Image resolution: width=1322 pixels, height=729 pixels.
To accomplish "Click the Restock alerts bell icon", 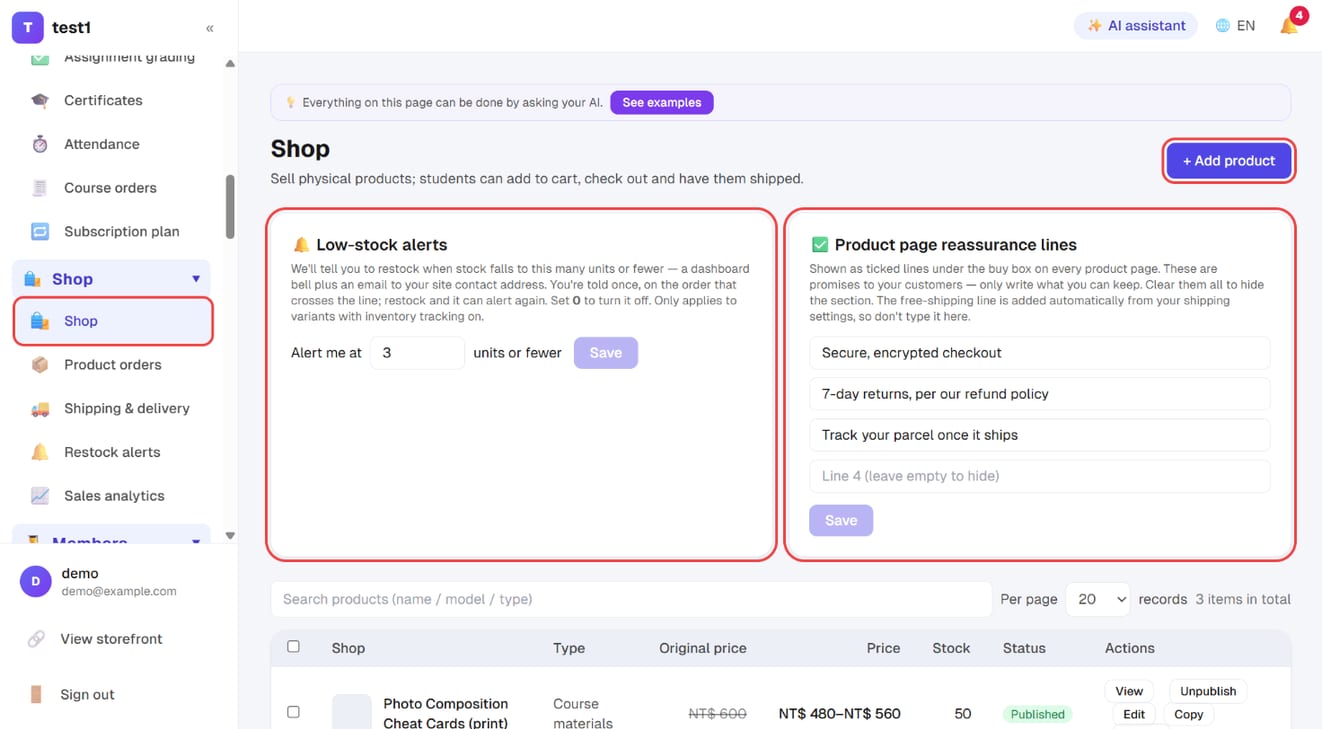I will [x=40, y=452].
